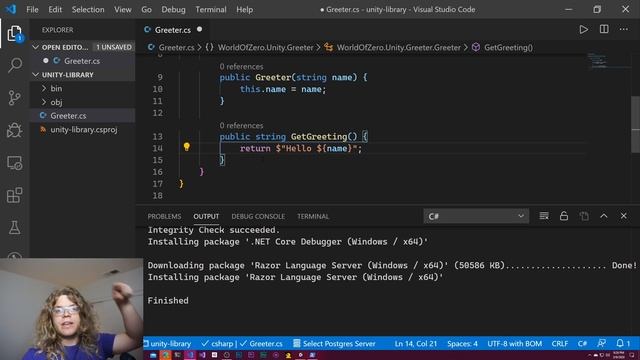Open the Explorer view in activity bar
The height and width of the screenshot is (360, 640).
pos(15,33)
